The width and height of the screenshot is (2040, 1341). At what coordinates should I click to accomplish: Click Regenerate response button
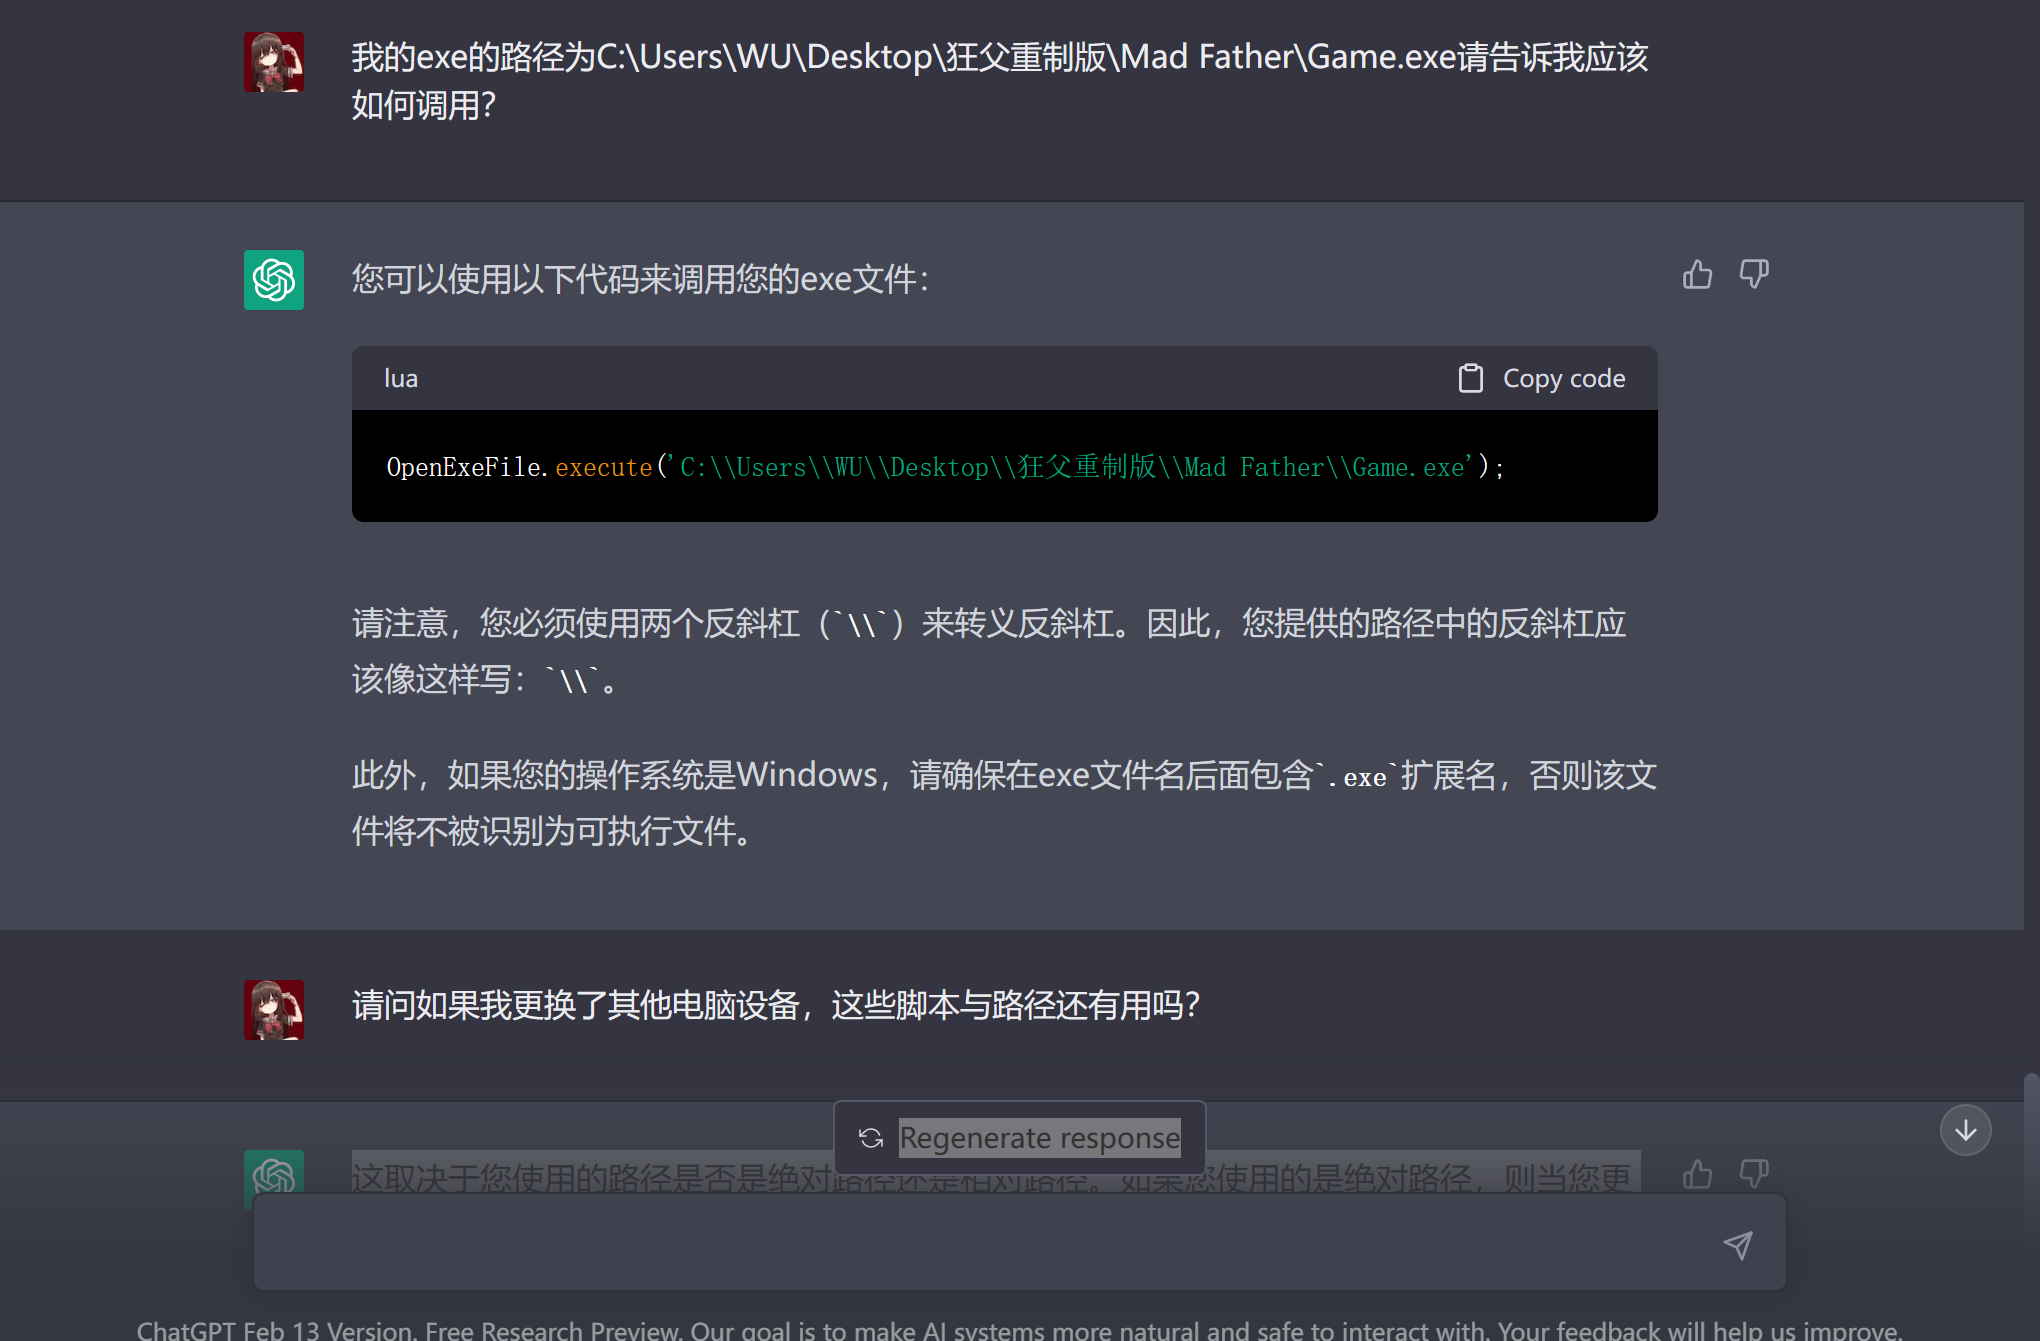[1020, 1138]
